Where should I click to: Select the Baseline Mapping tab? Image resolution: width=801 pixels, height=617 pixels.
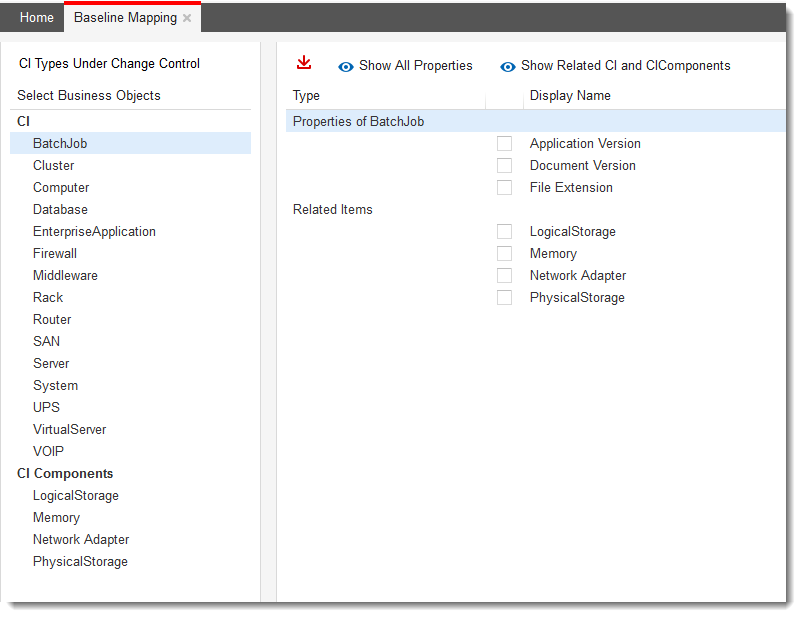click(x=125, y=18)
